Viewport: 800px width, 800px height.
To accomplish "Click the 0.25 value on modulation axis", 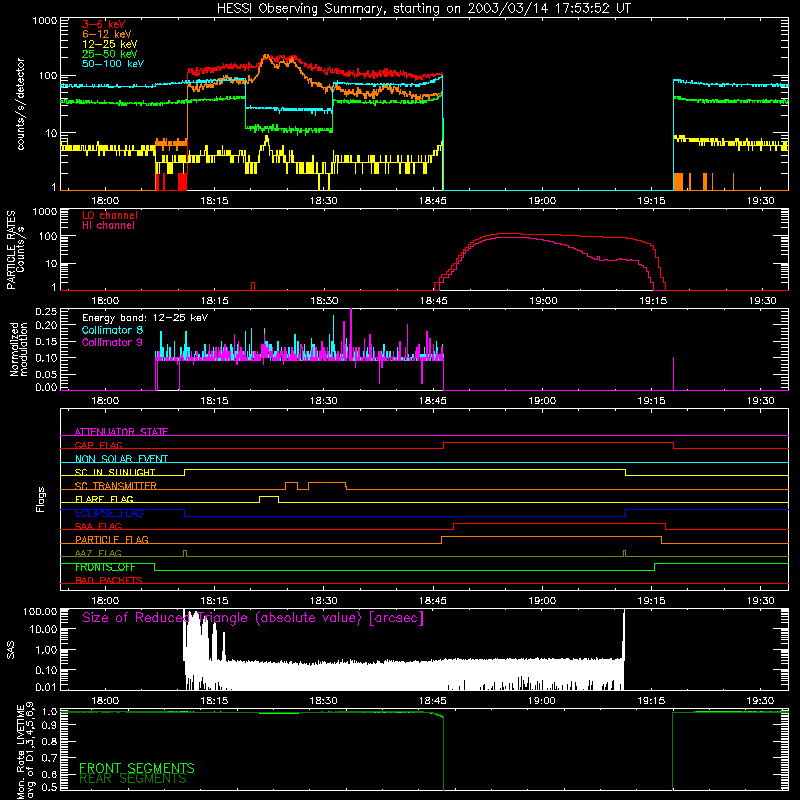I will pyautogui.click(x=46, y=312).
